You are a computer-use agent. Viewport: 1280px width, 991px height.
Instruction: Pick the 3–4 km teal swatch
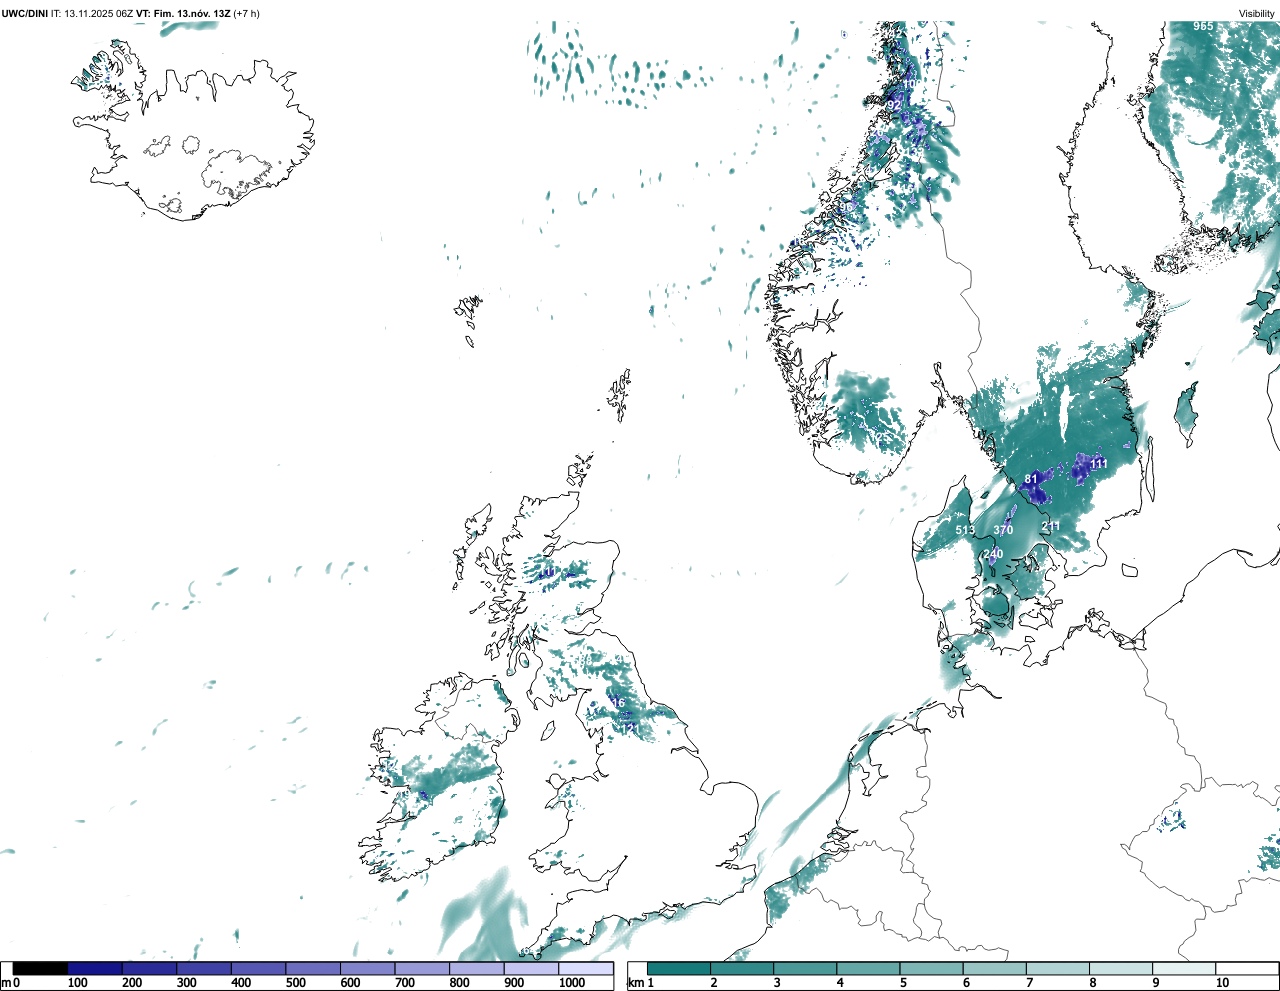[805, 969]
